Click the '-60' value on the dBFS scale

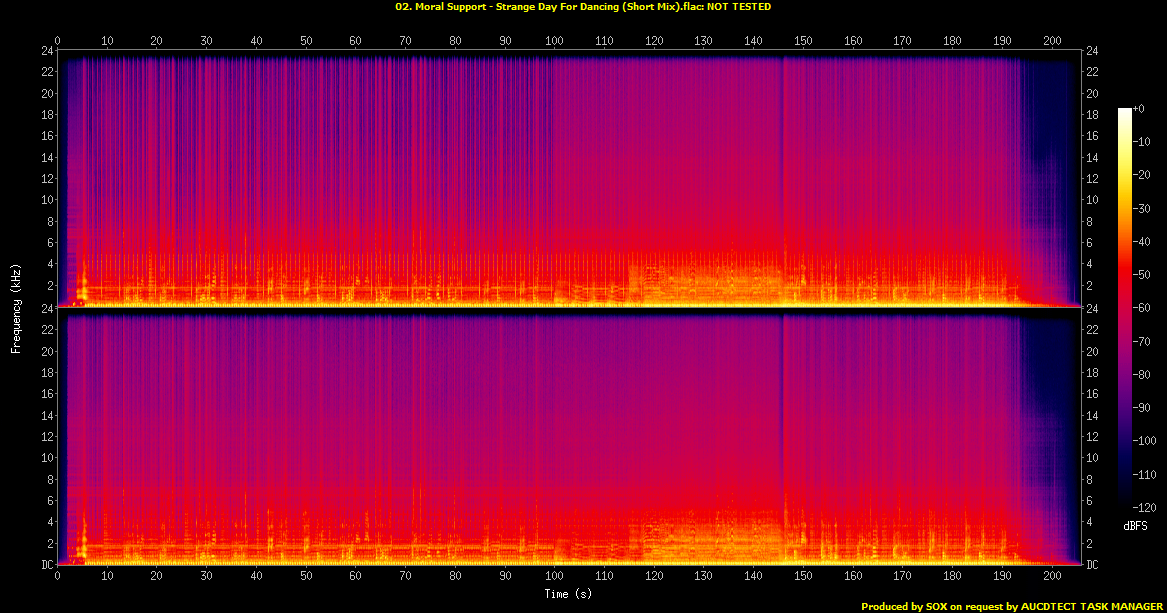1142,308
